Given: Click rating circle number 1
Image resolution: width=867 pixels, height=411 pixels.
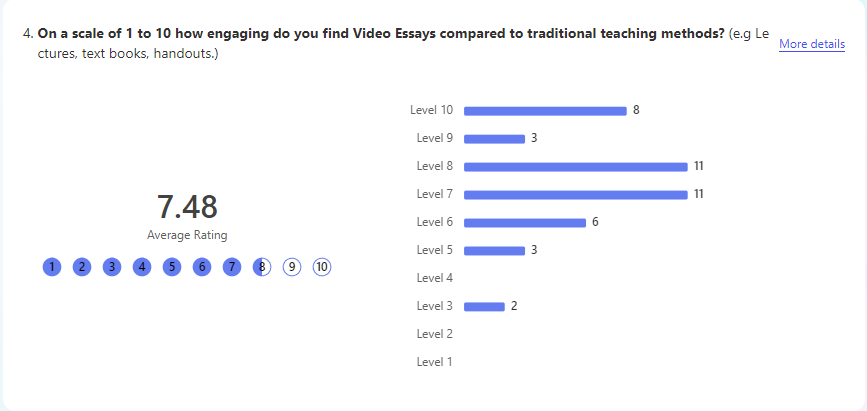Looking at the screenshot, I should pyautogui.click(x=52, y=268).
